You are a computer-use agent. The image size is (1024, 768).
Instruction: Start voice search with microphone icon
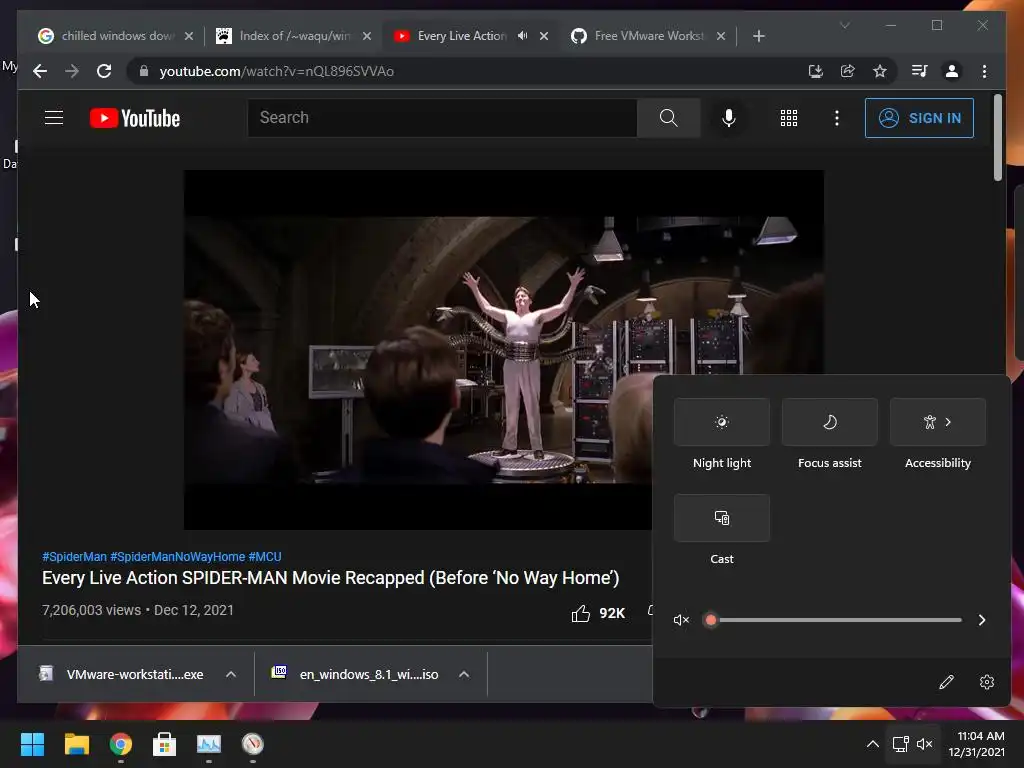coord(729,118)
